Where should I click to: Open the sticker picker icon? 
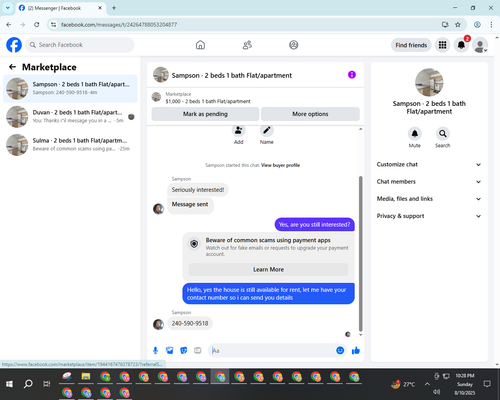click(x=184, y=350)
